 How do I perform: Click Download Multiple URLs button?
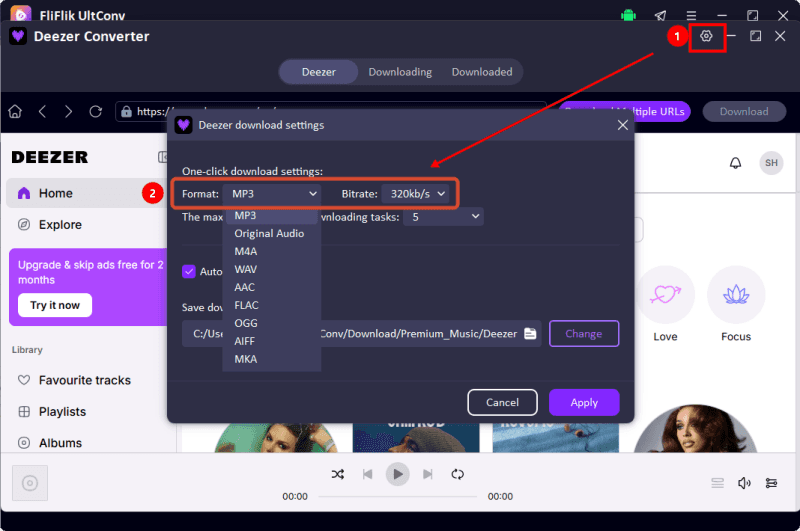625,111
